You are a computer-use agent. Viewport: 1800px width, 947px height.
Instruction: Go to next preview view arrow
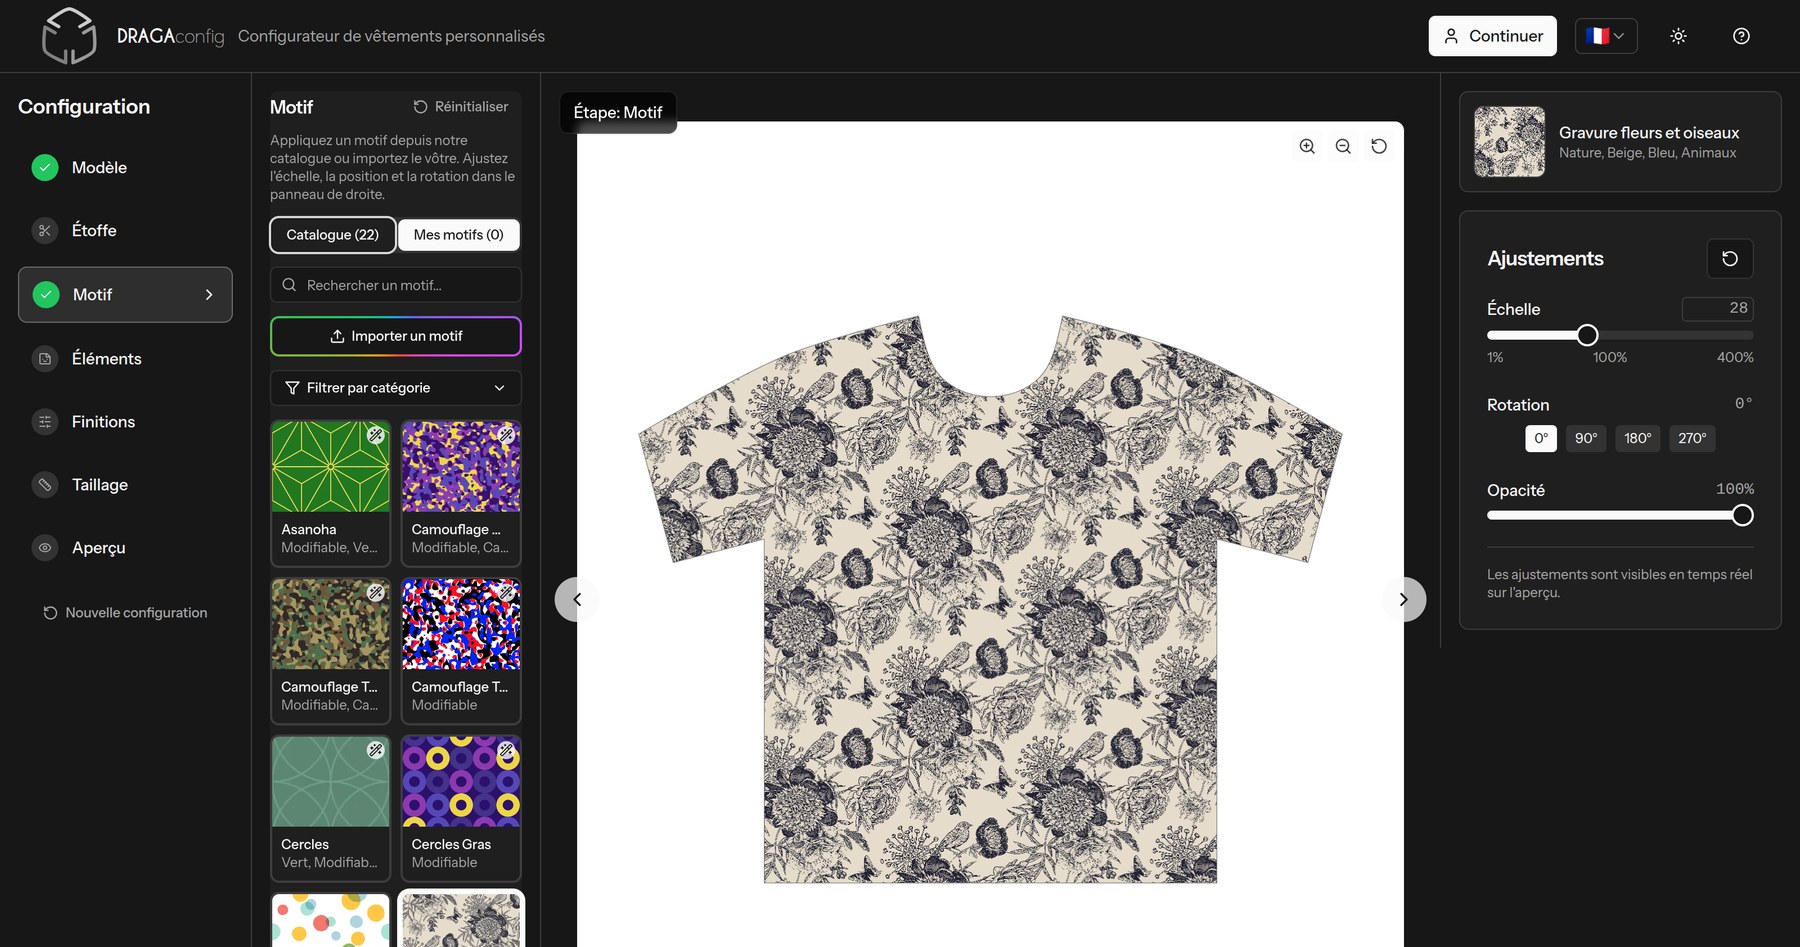click(x=1404, y=599)
